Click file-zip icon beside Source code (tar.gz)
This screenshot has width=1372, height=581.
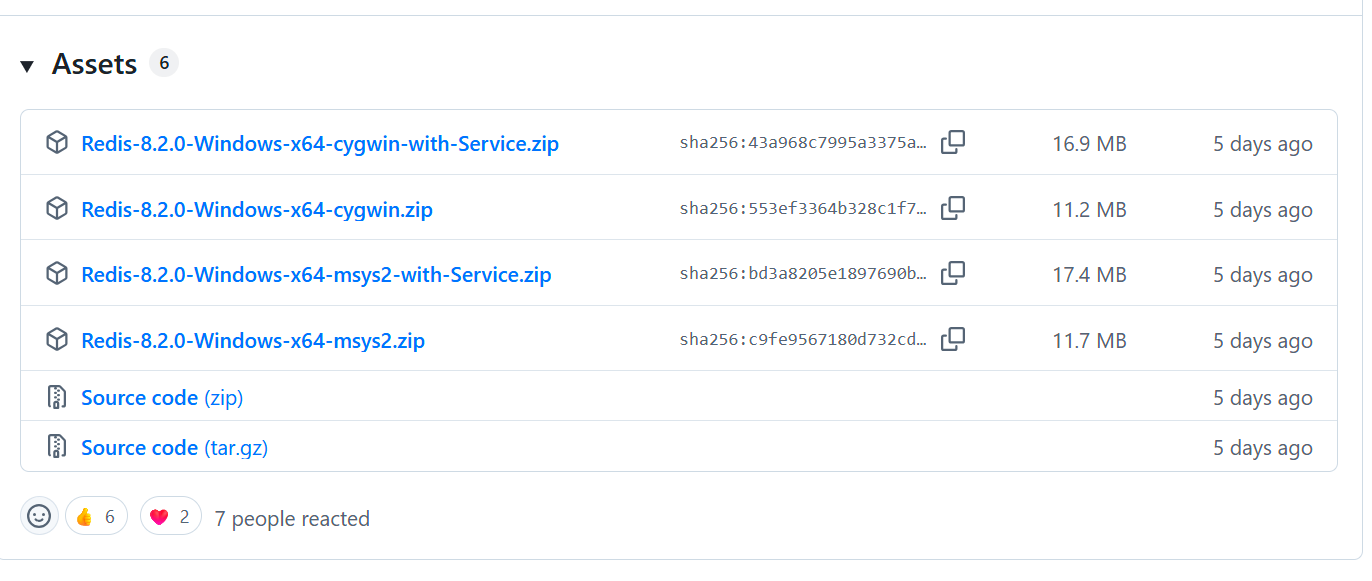[57, 447]
